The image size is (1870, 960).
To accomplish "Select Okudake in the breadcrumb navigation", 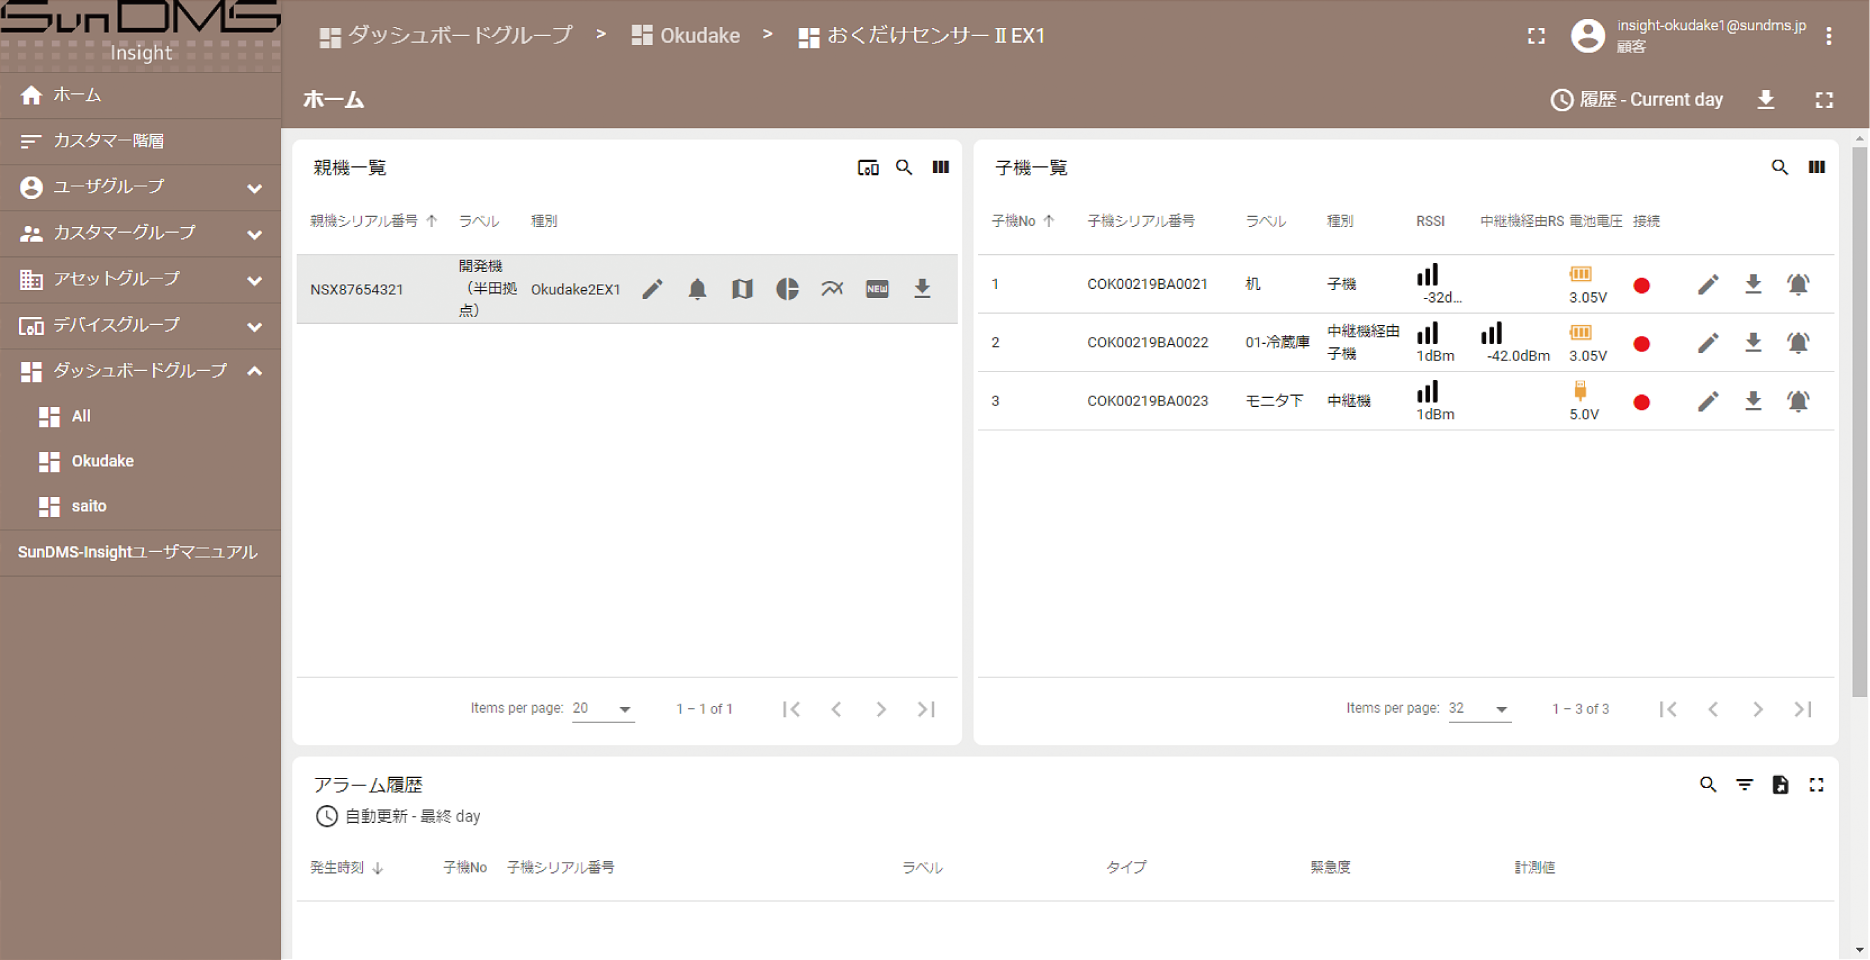I will coord(700,35).
